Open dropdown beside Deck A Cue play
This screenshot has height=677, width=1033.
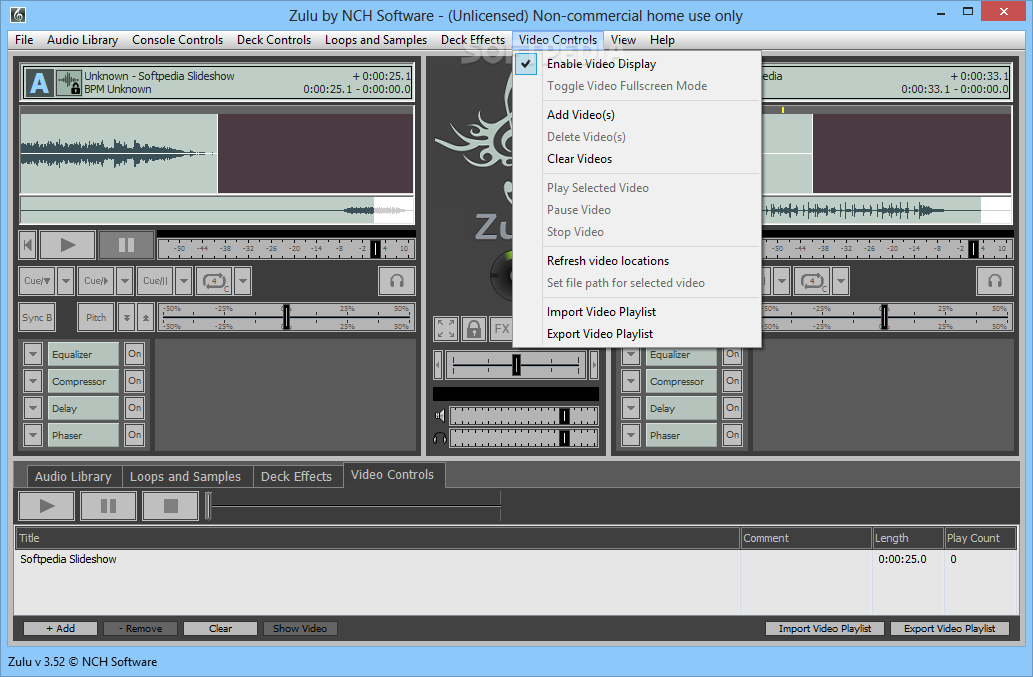tap(125, 281)
